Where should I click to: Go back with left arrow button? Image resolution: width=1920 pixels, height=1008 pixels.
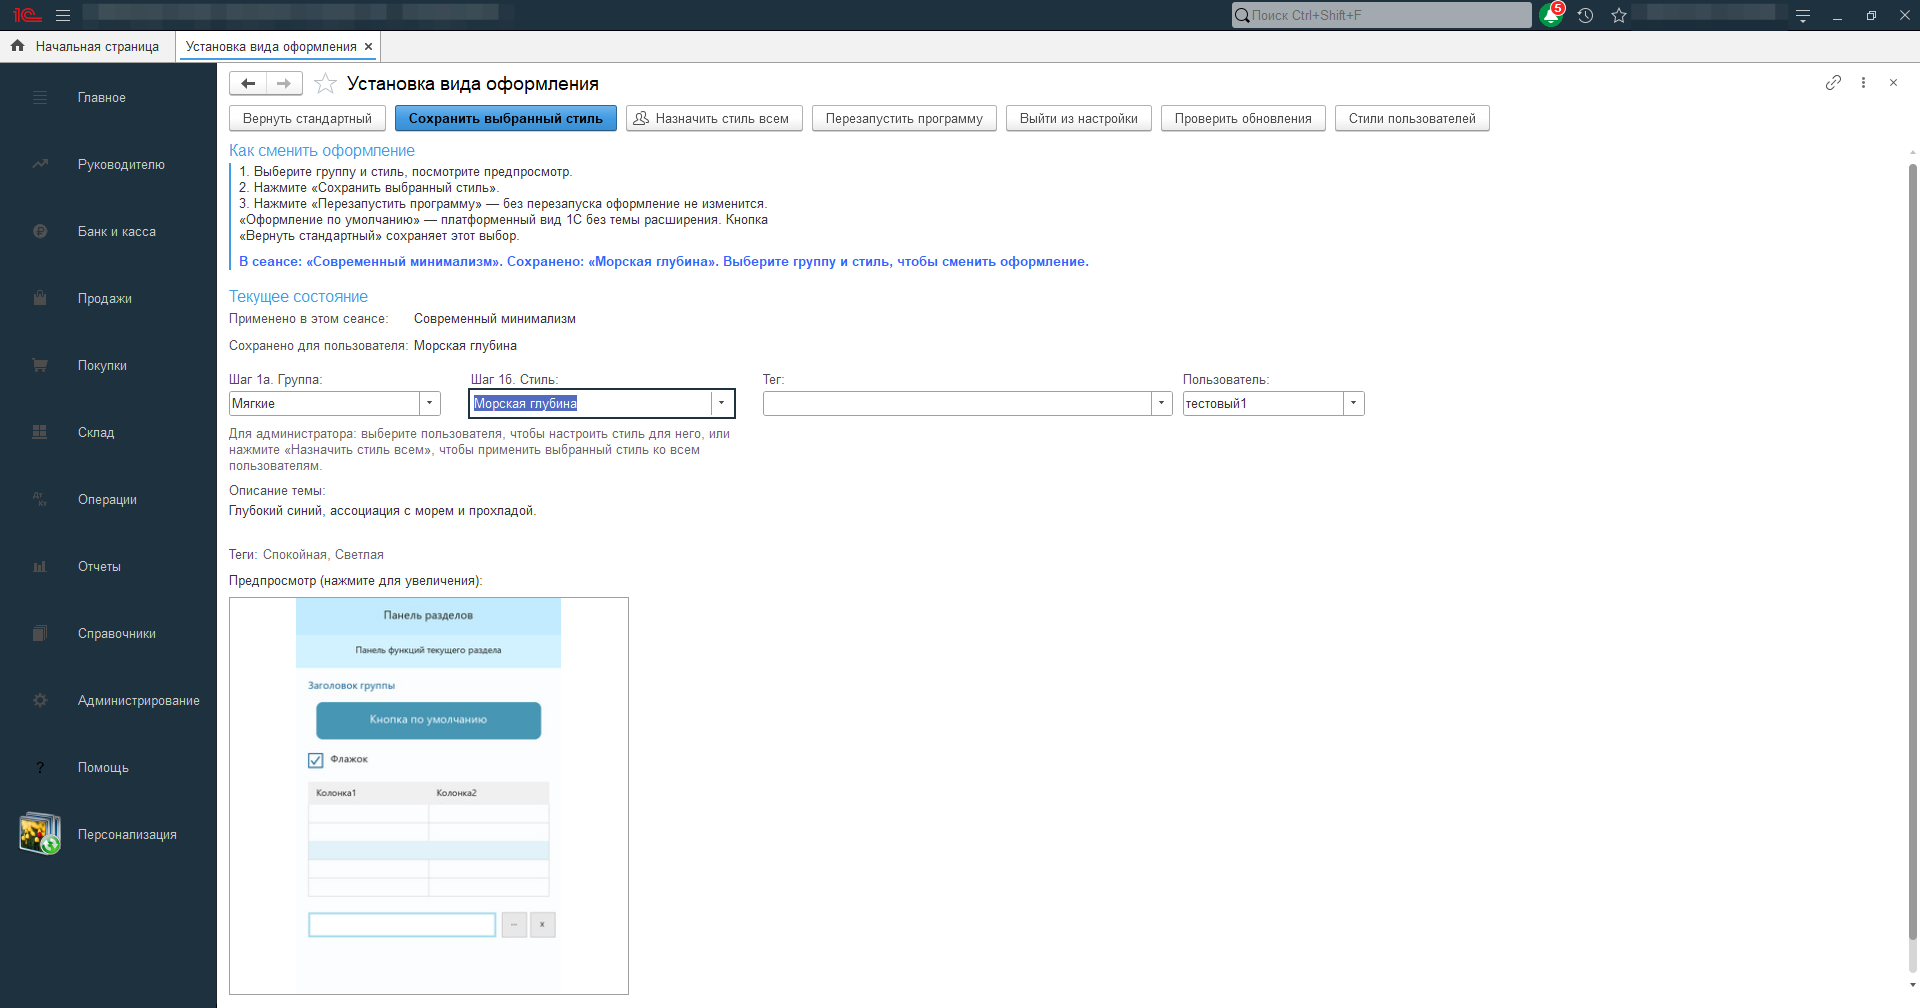[x=248, y=84]
